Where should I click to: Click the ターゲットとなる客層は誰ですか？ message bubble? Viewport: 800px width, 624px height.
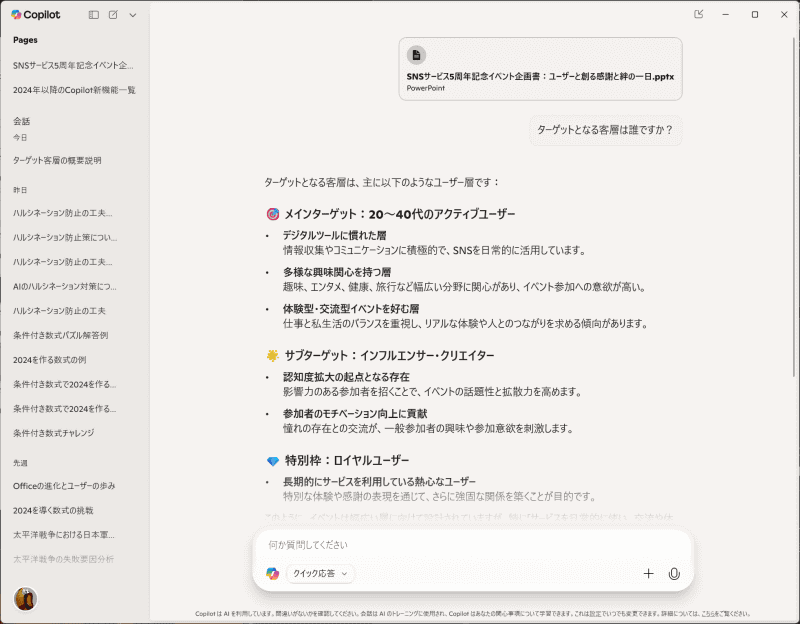point(603,131)
